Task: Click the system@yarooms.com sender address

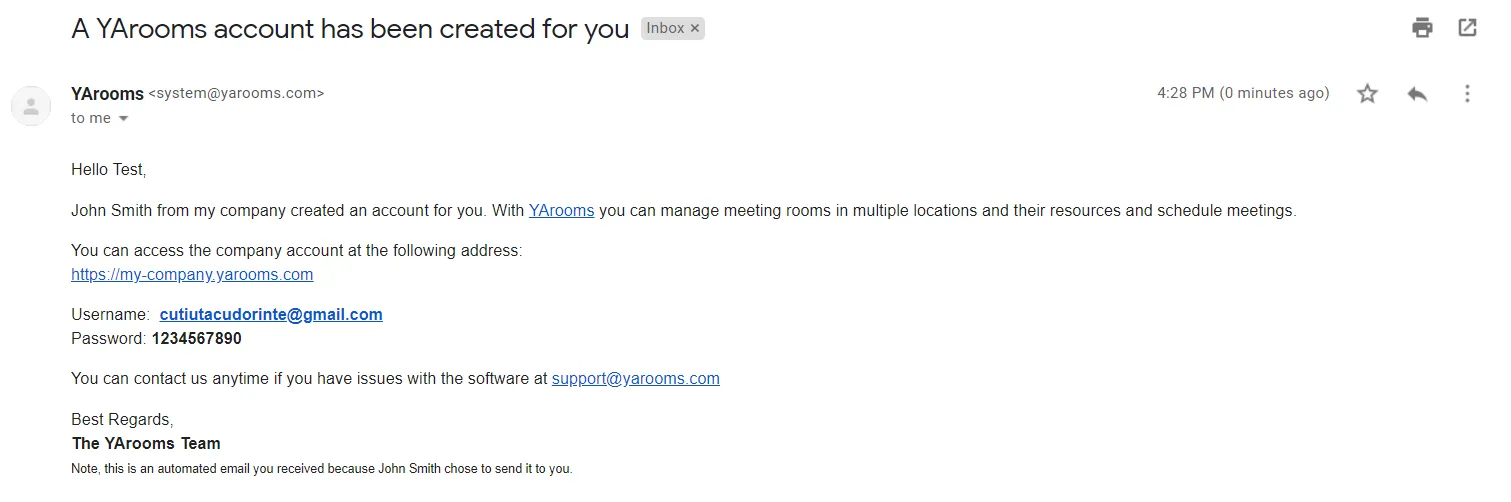Action: click(x=236, y=94)
